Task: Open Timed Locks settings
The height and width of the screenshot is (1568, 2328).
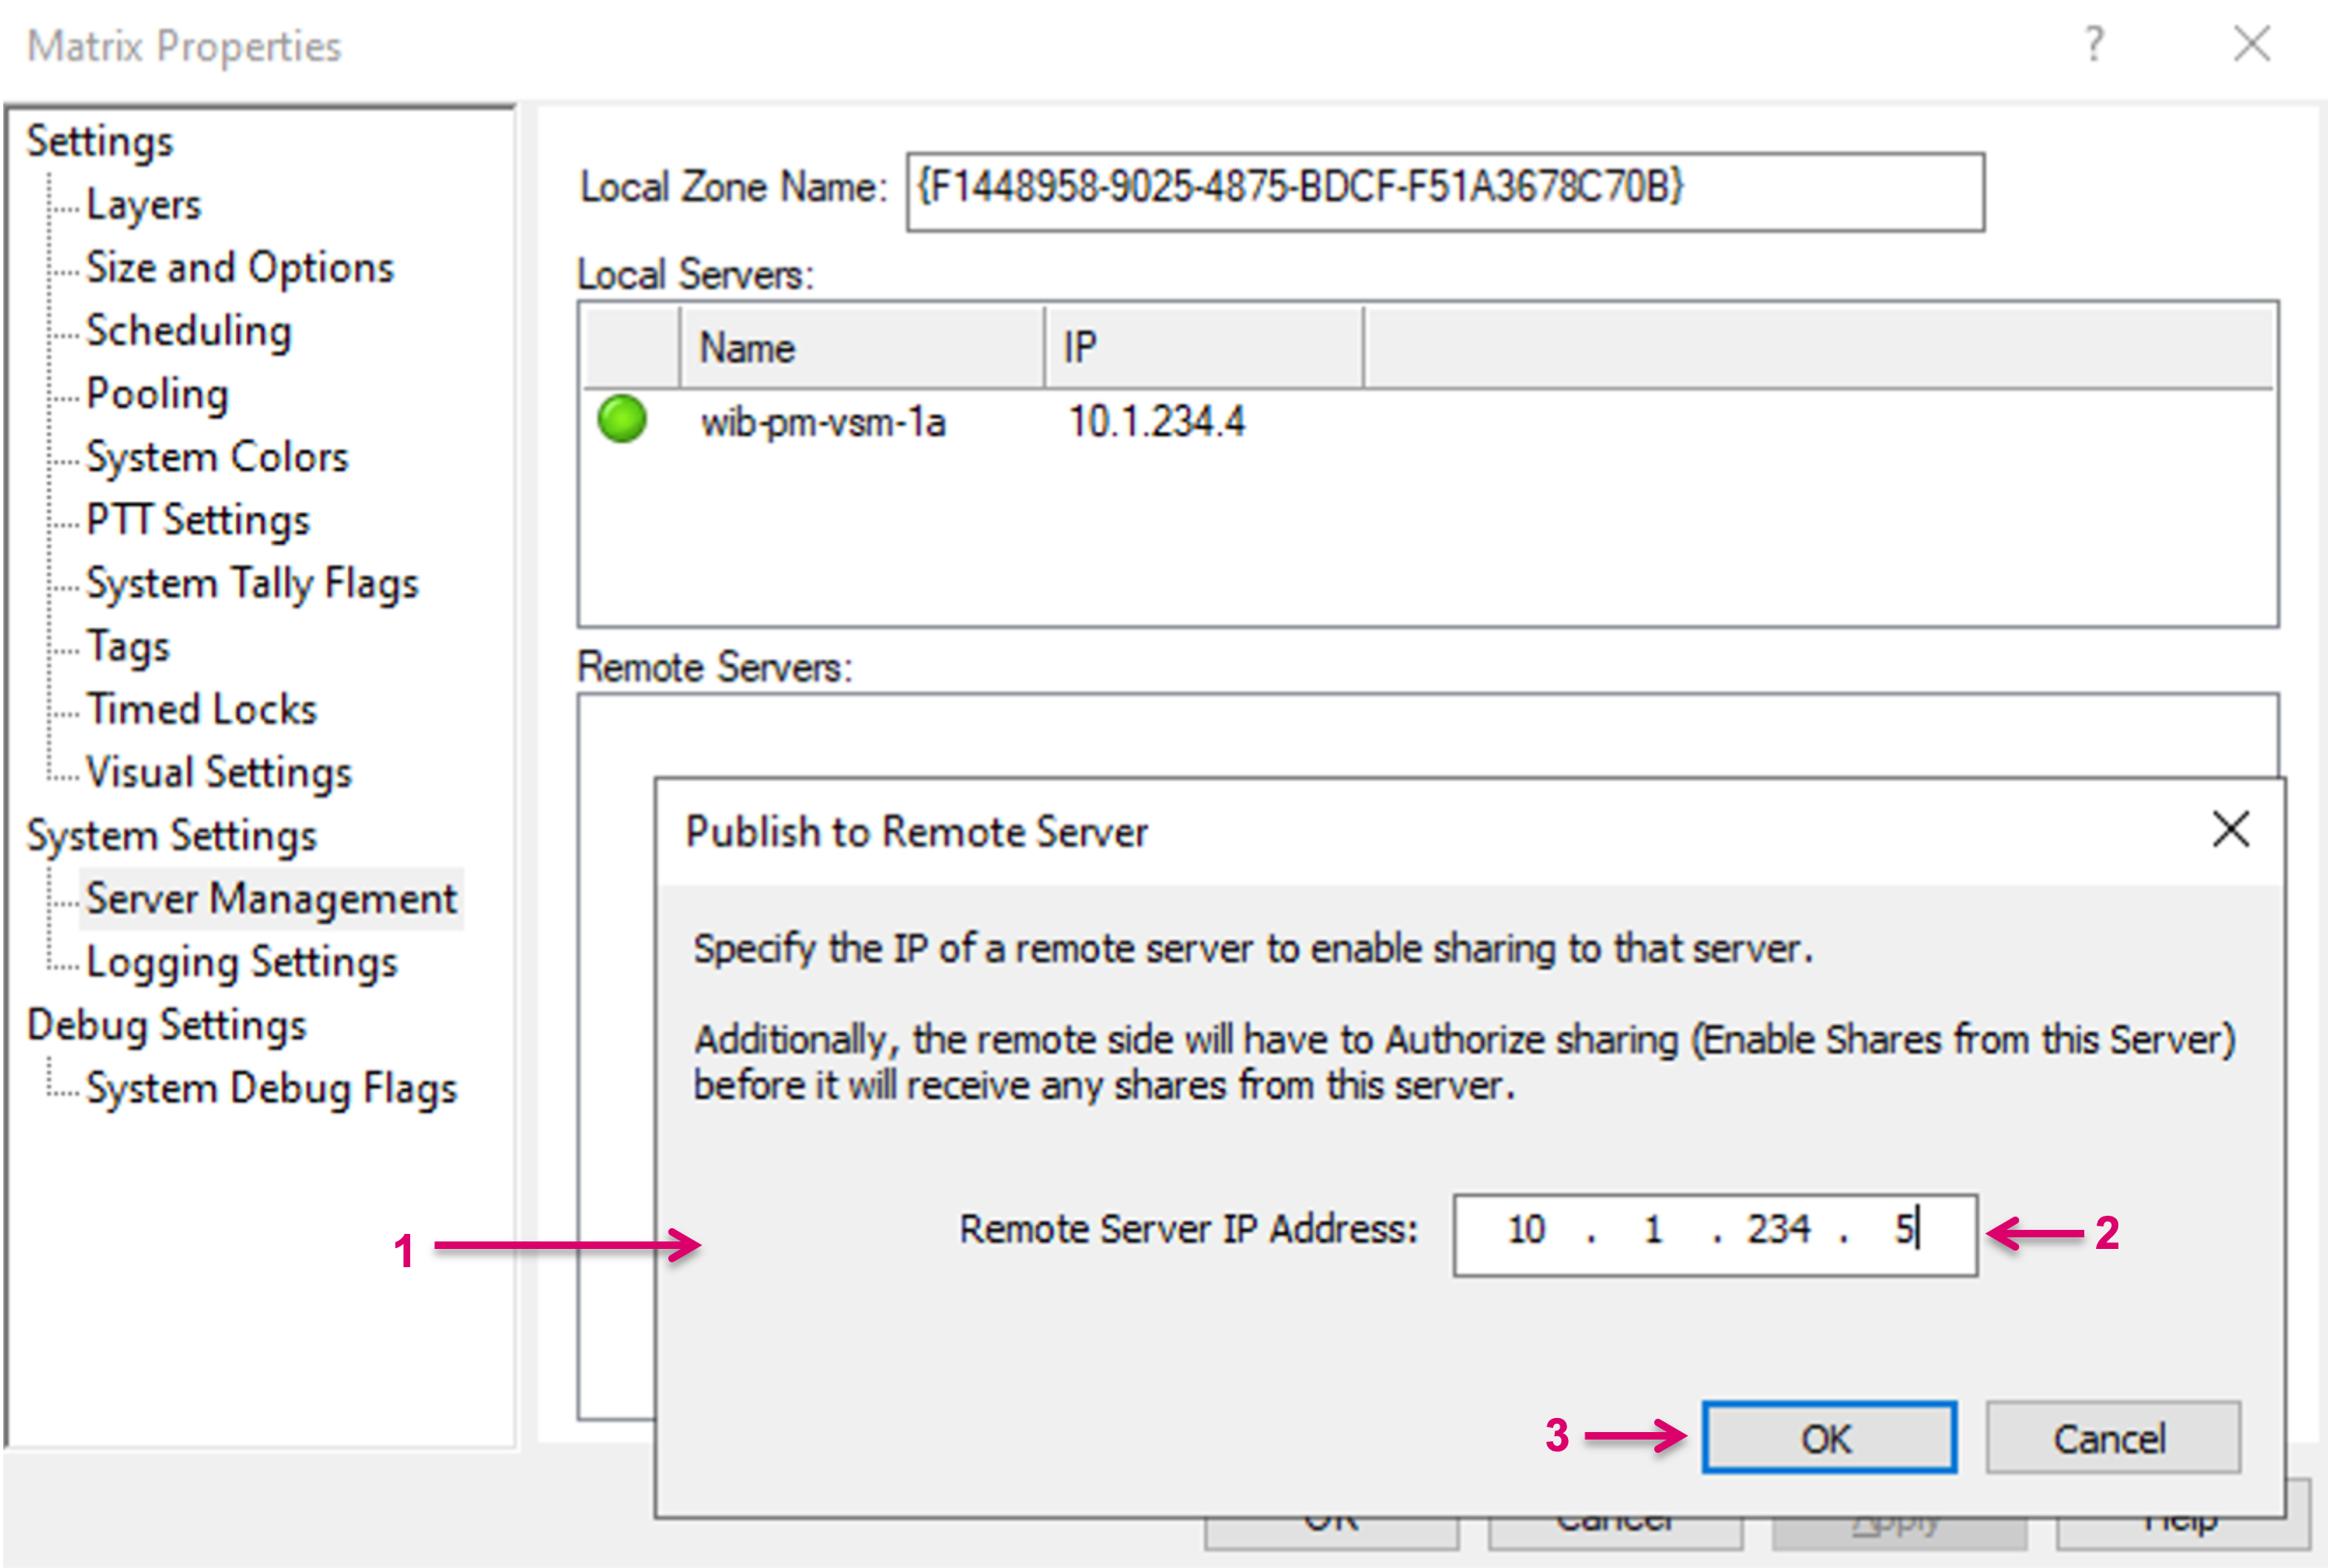Action: pyautogui.click(x=201, y=709)
